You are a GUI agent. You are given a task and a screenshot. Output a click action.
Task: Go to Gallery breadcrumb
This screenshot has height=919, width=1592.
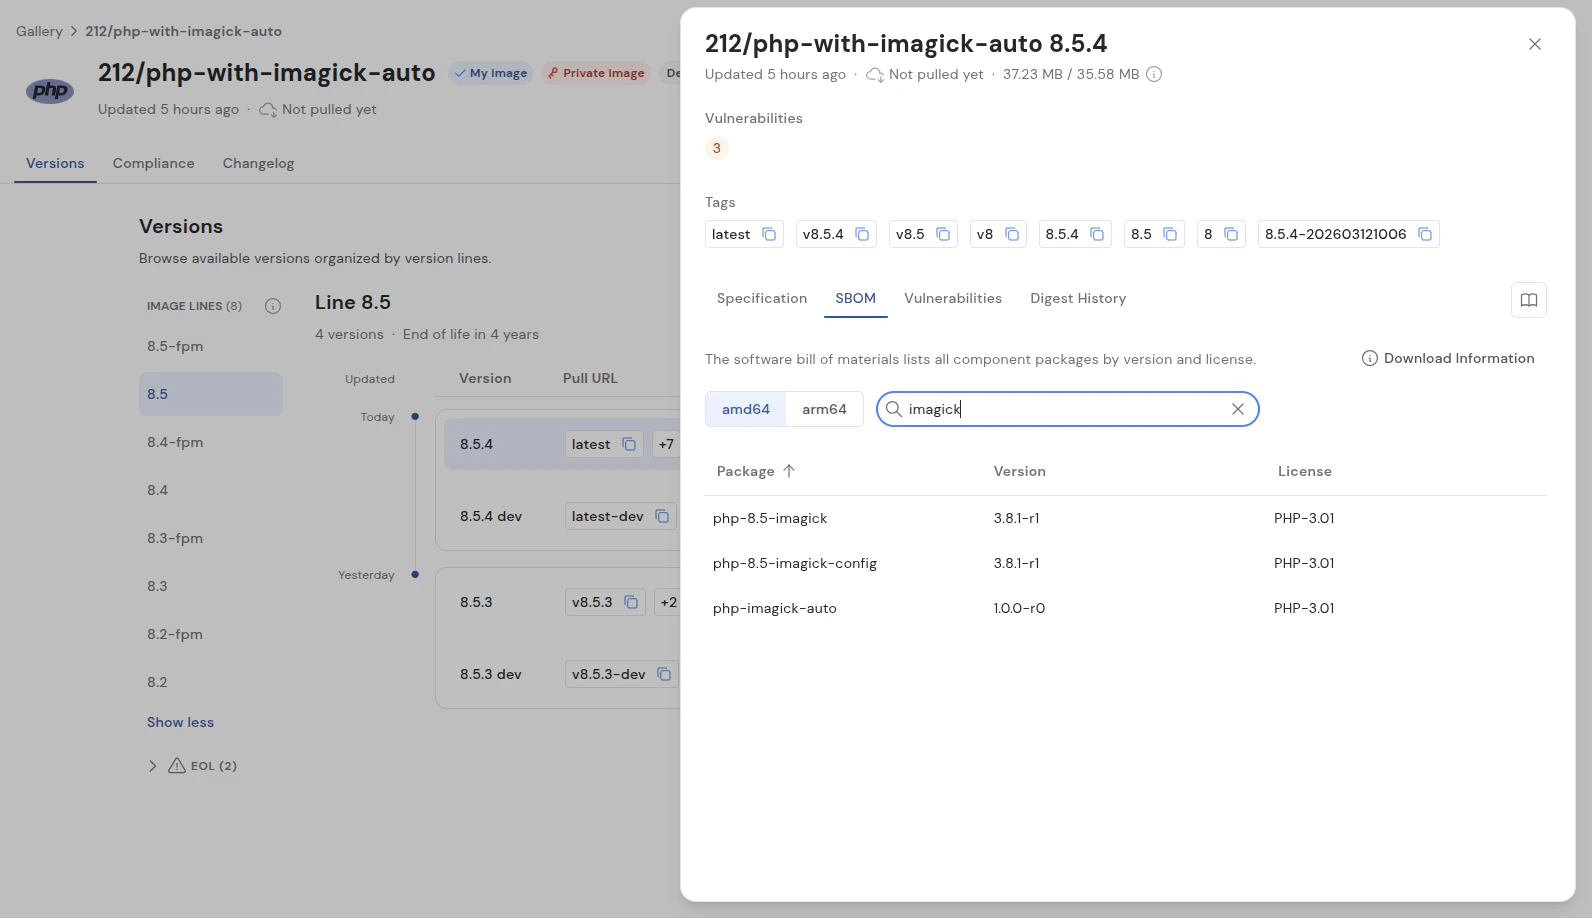tap(39, 31)
